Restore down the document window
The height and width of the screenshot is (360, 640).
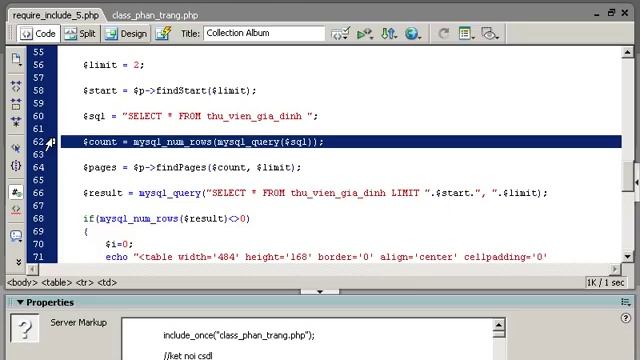[611, 13]
